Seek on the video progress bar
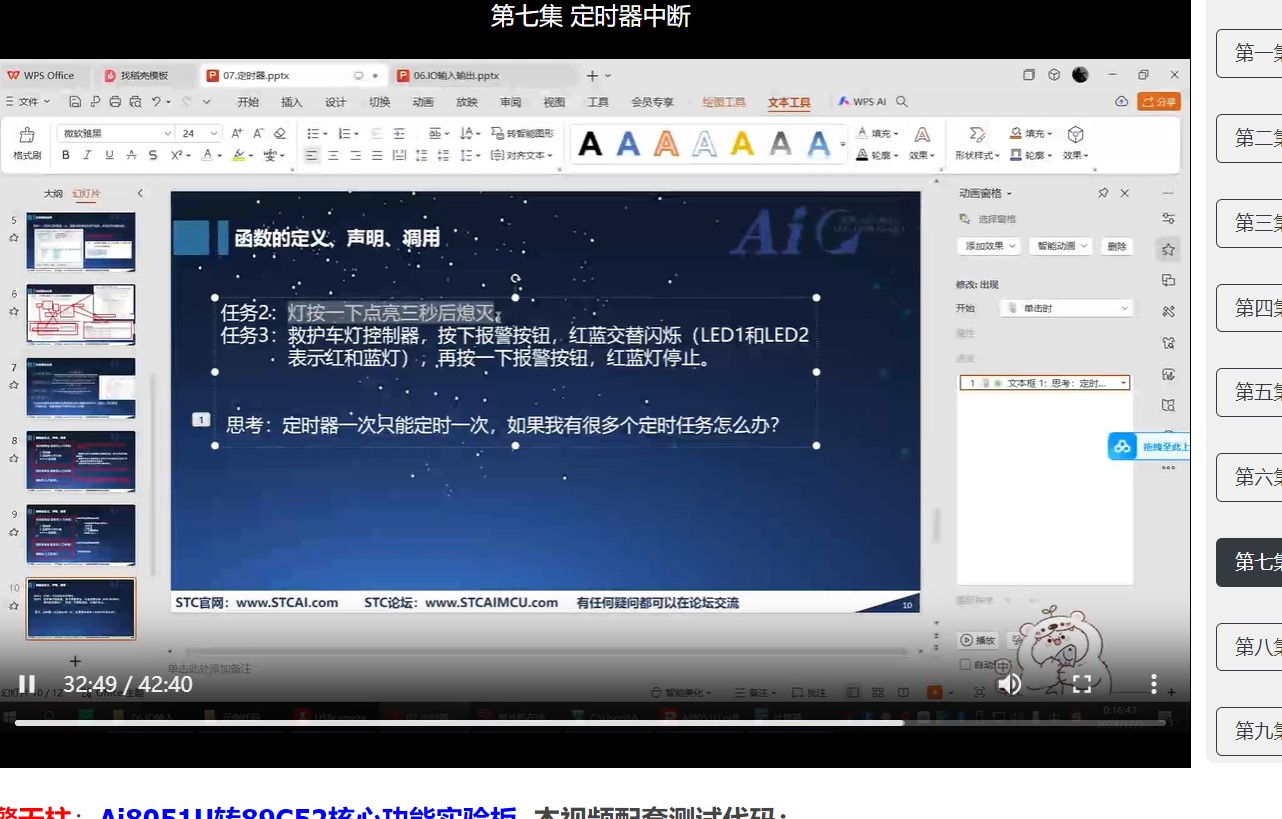1282x819 pixels. coord(590,722)
